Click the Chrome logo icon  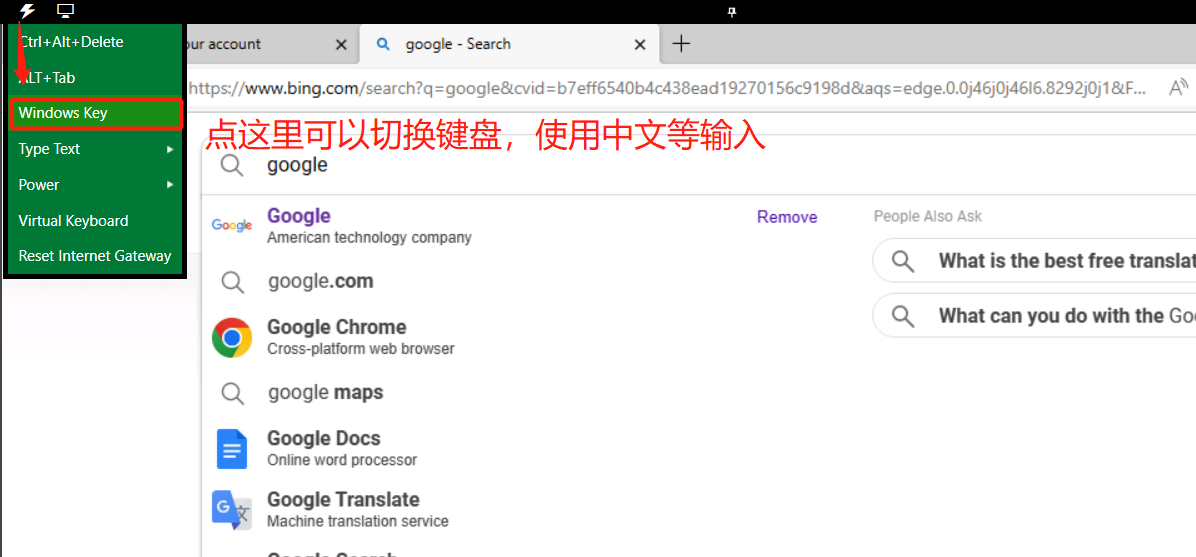(x=232, y=337)
